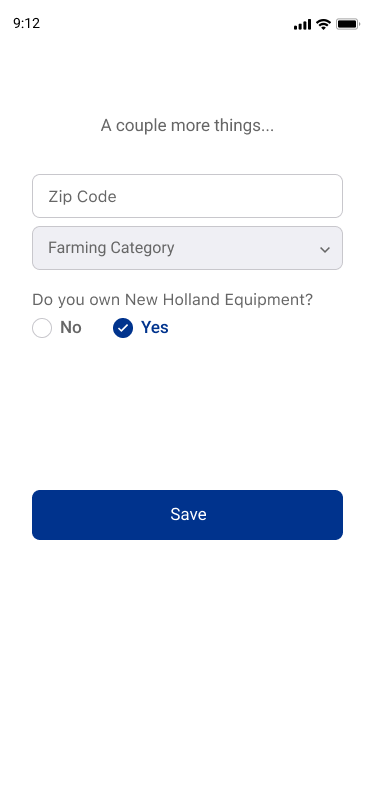Click the chevron arrow in Farming Category
This screenshot has width=375, height=812.
click(x=325, y=250)
